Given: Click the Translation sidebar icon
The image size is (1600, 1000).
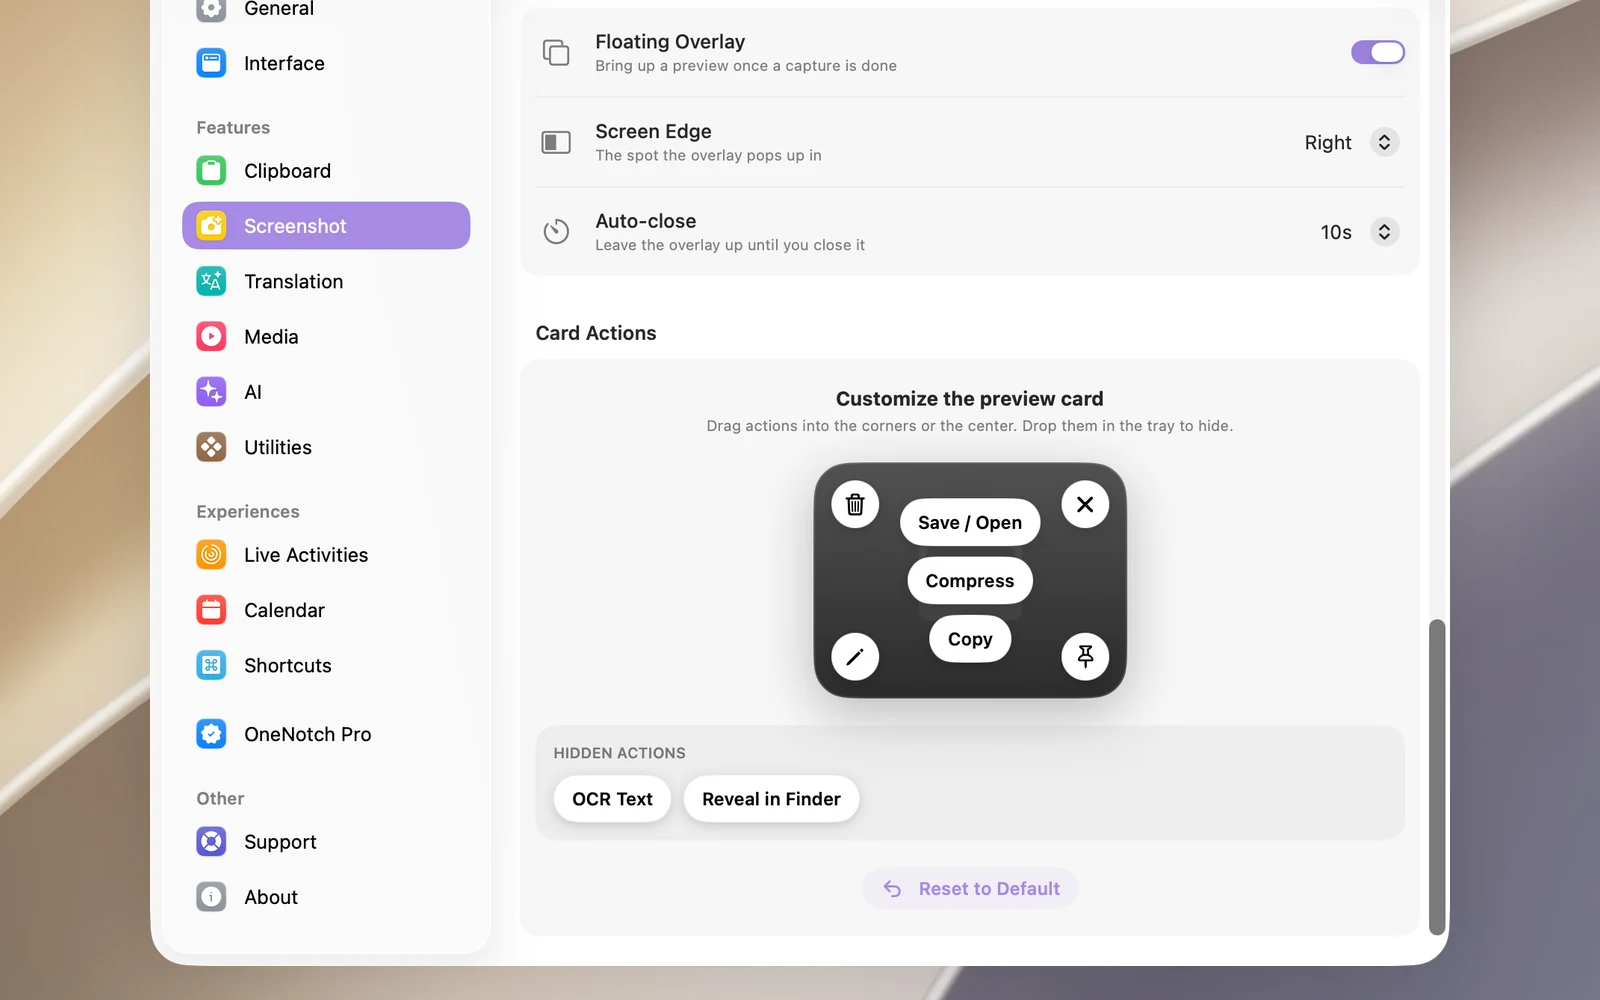Looking at the screenshot, I should pos(211,281).
